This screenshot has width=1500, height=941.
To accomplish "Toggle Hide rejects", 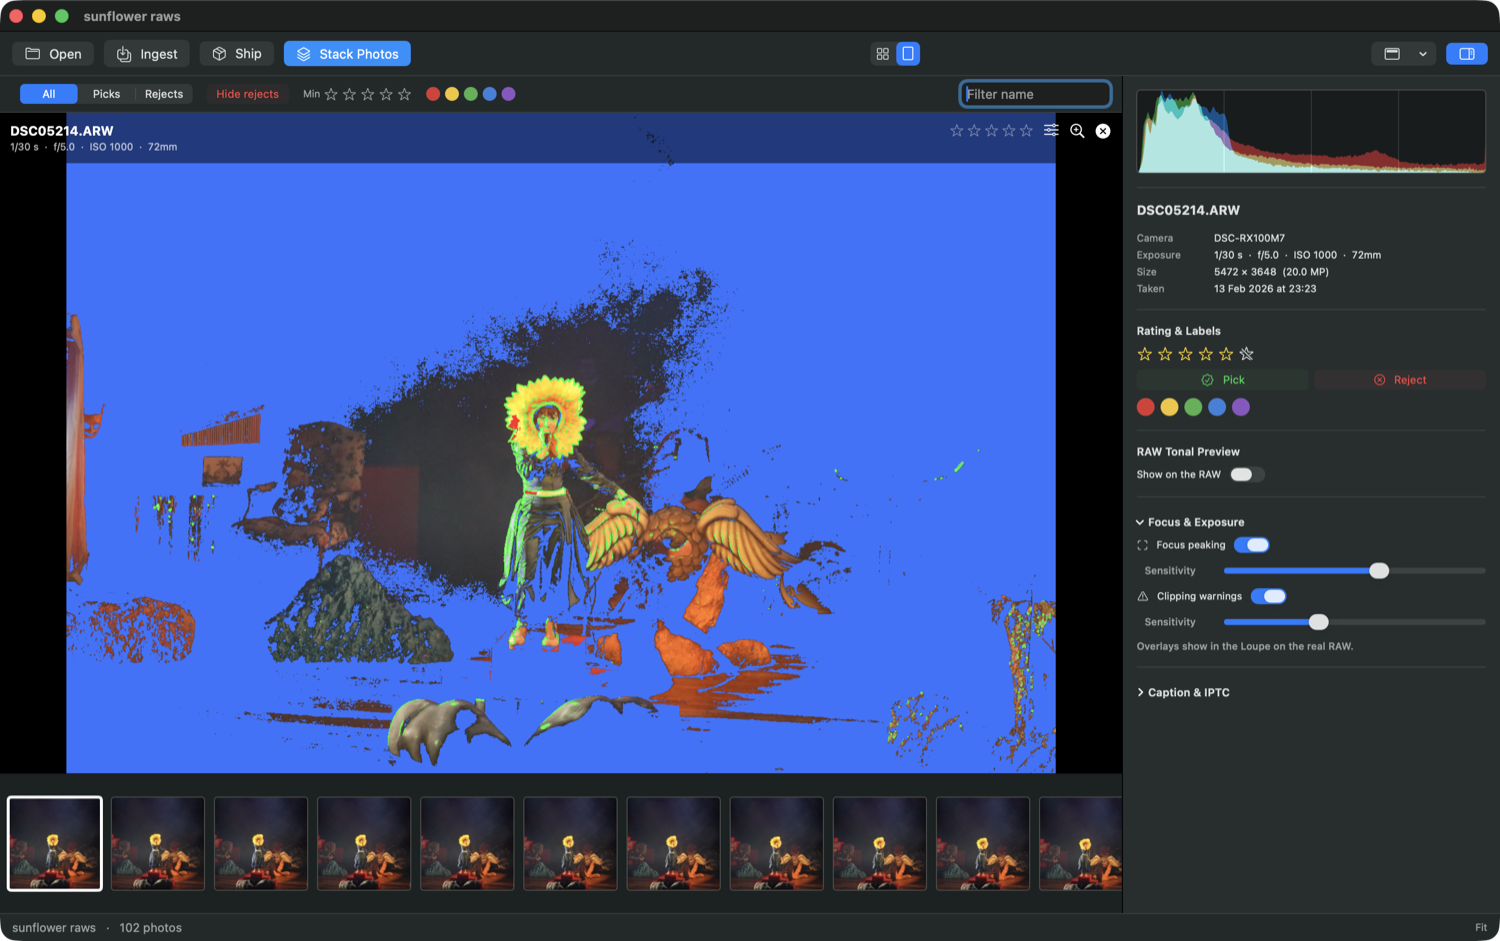I will click(x=247, y=94).
